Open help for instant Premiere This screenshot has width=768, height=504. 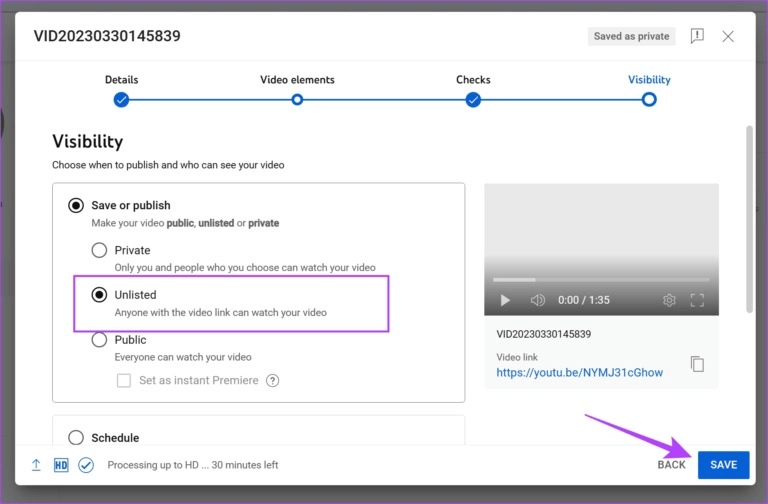272,380
